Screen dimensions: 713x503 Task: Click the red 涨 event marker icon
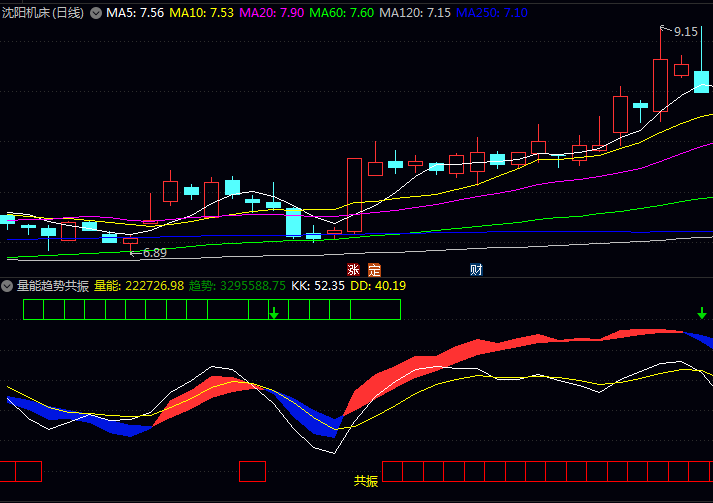(x=353, y=270)
